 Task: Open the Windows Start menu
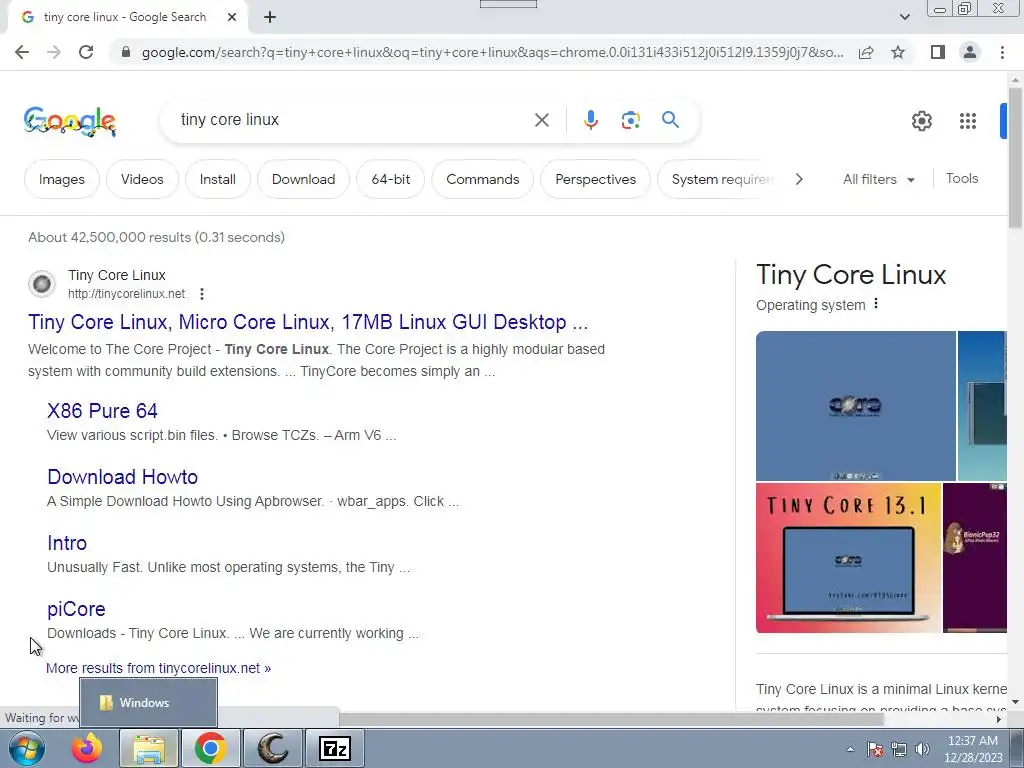tap(27, 748)
